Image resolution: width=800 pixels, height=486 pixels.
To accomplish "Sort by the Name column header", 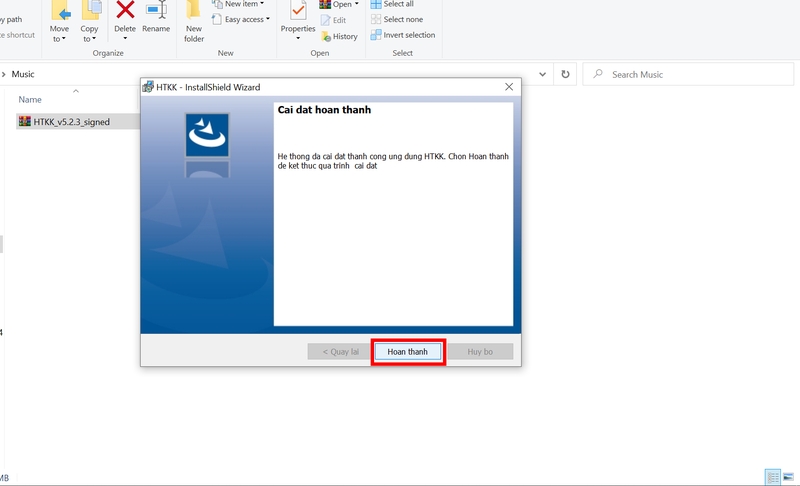I will click(30, 100).
